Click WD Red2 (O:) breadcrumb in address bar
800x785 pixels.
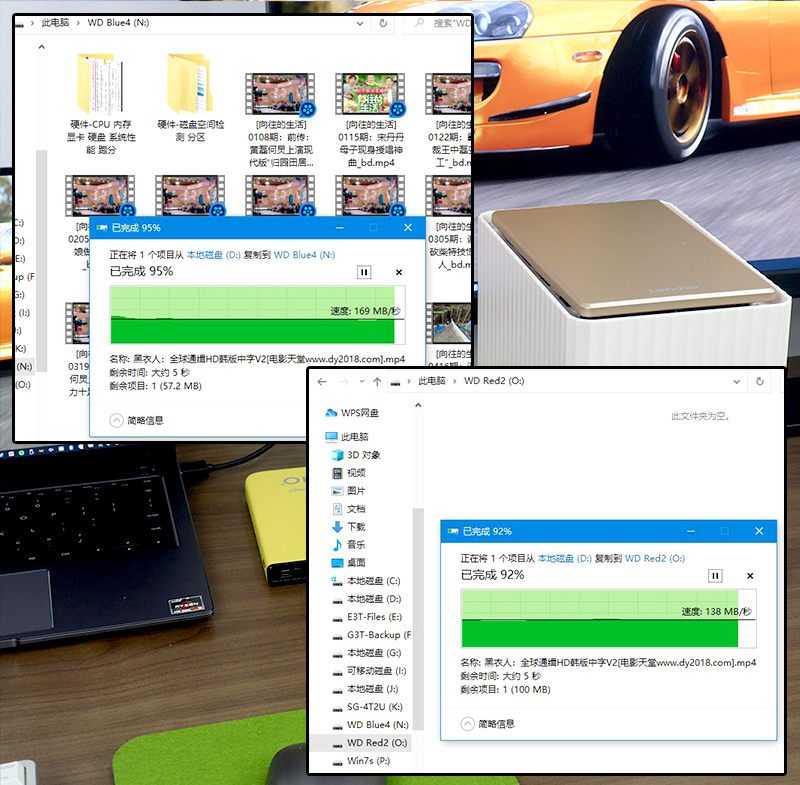click(x=494, y=381)
